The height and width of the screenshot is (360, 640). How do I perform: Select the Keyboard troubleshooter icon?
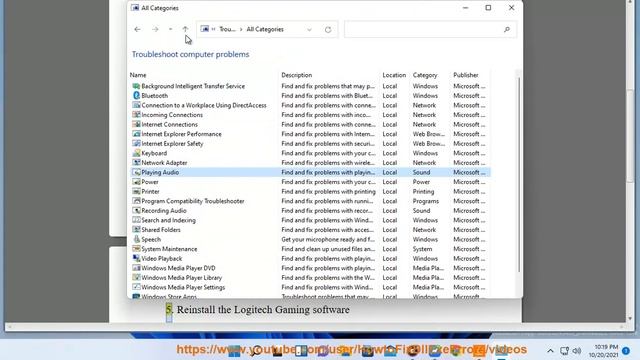click(136, 153)
